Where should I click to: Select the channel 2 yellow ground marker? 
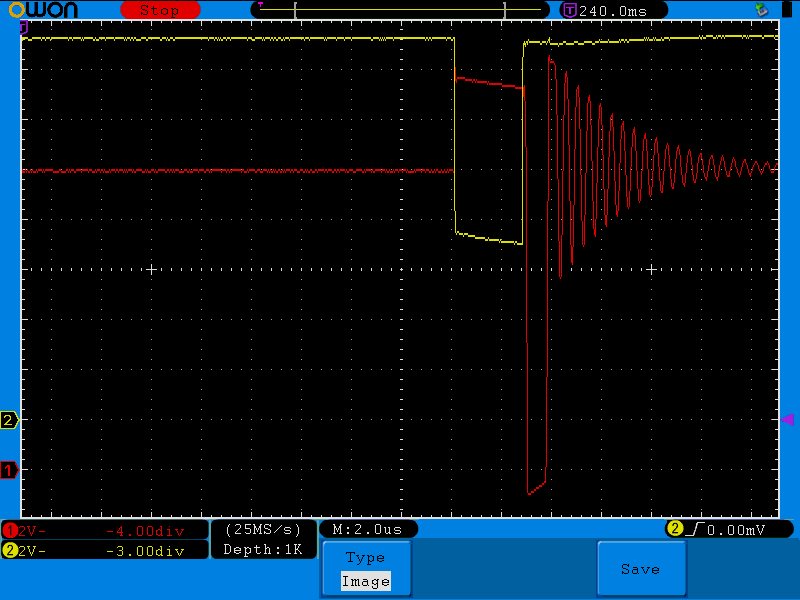(9, 420)
